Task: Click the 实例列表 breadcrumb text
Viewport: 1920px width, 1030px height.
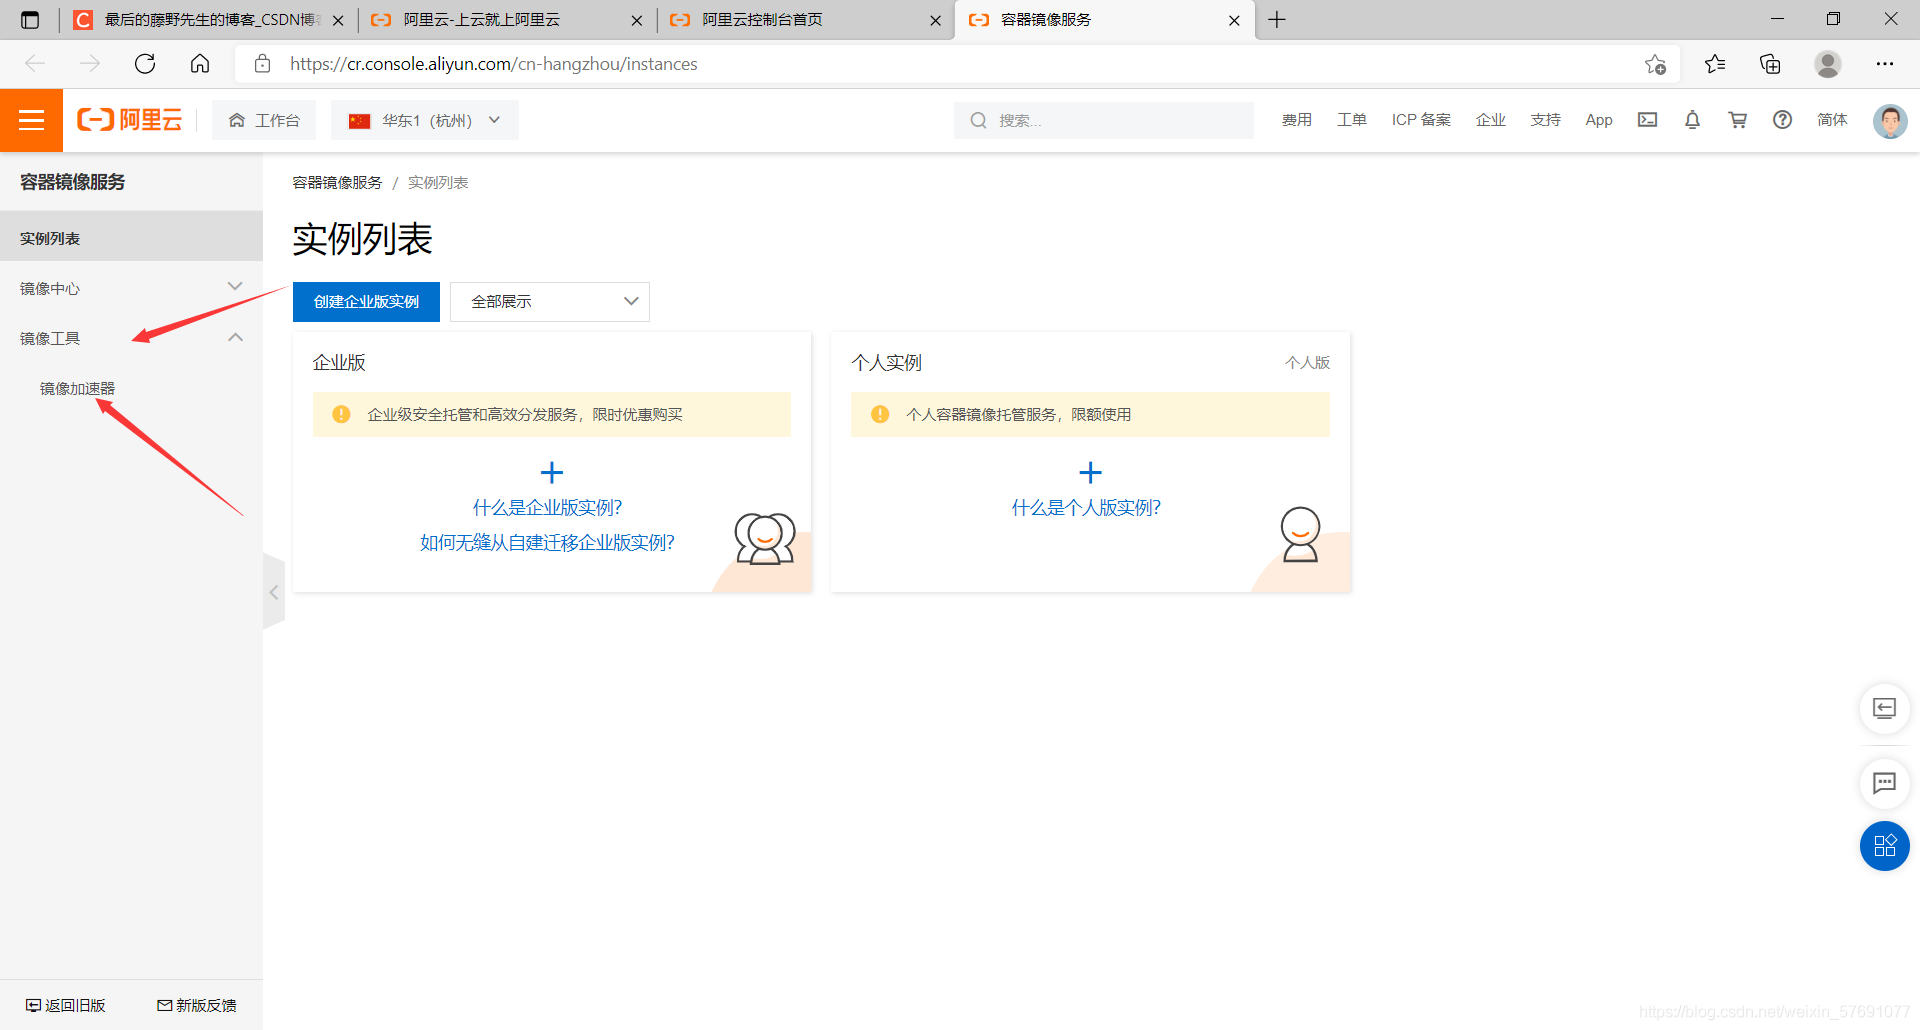Action: click(438, 183)
